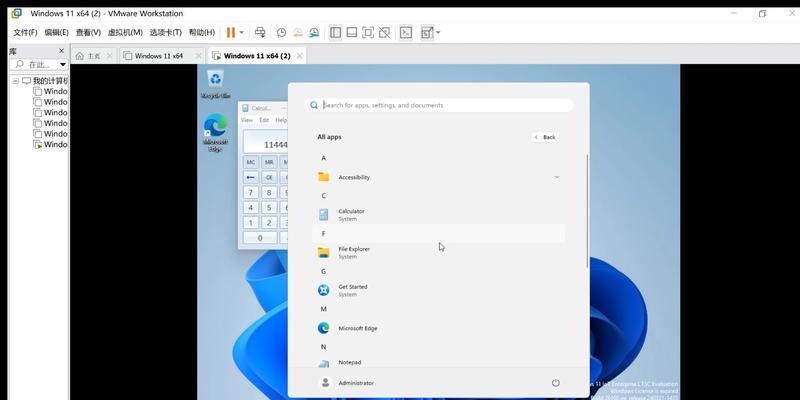Click the stretch guest display icon
Image resolution: width=800 pixels, height=400 pixels.
tap(426, 33)
